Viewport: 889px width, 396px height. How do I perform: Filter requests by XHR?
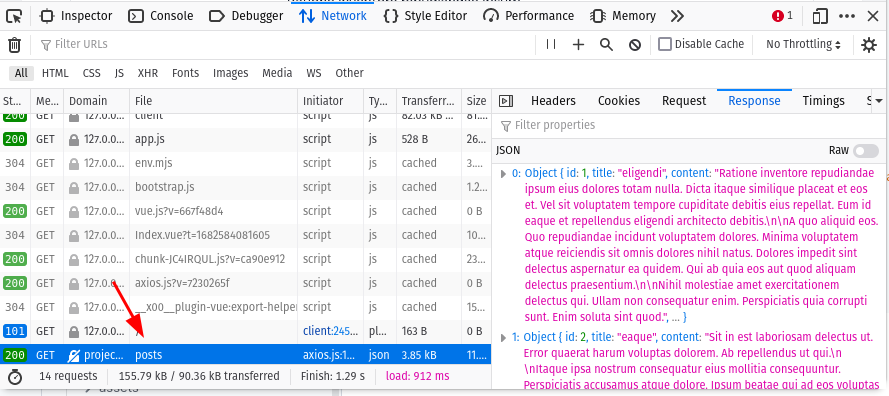click(x=147, y=73)
